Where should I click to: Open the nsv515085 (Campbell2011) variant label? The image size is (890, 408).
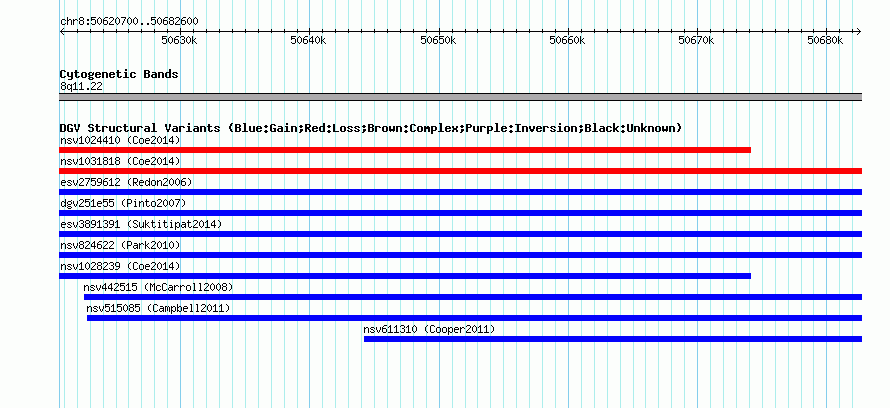tap(158, 308)
